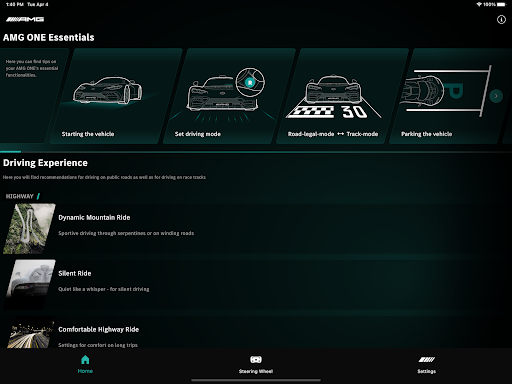Switch to the Steering Wheel tab
Image resolution: width=512 pixels, height=384 pixels.
tap(256, 364)
